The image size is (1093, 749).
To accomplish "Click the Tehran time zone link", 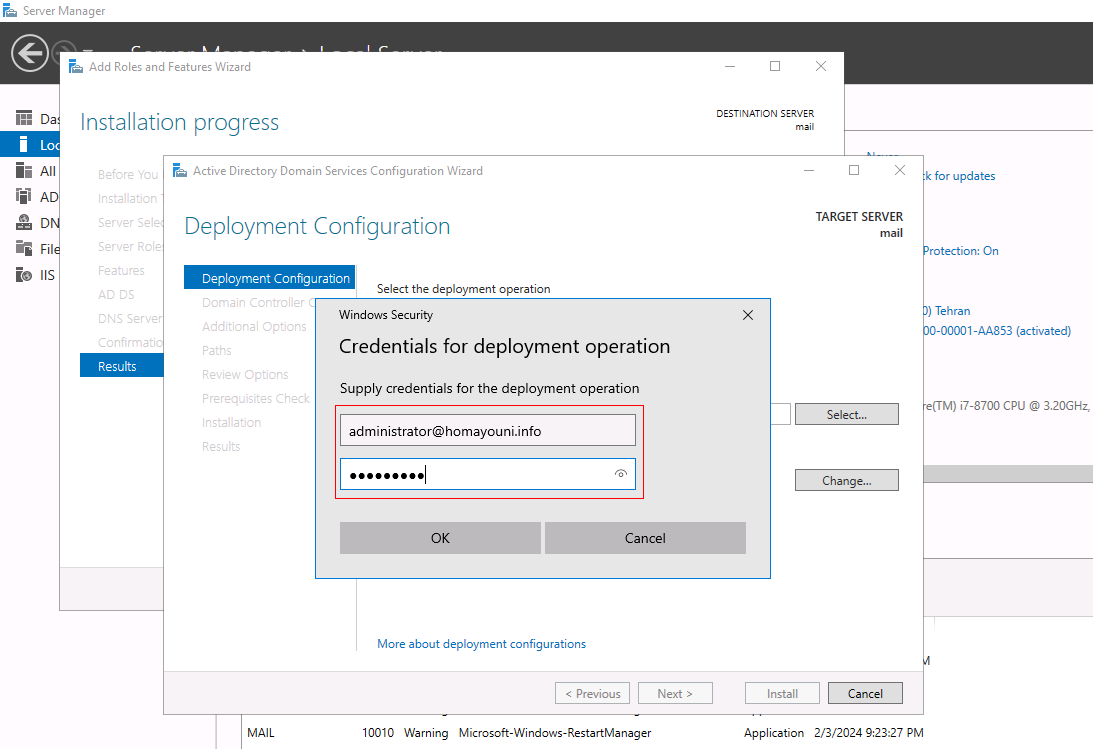I will 947,311.
